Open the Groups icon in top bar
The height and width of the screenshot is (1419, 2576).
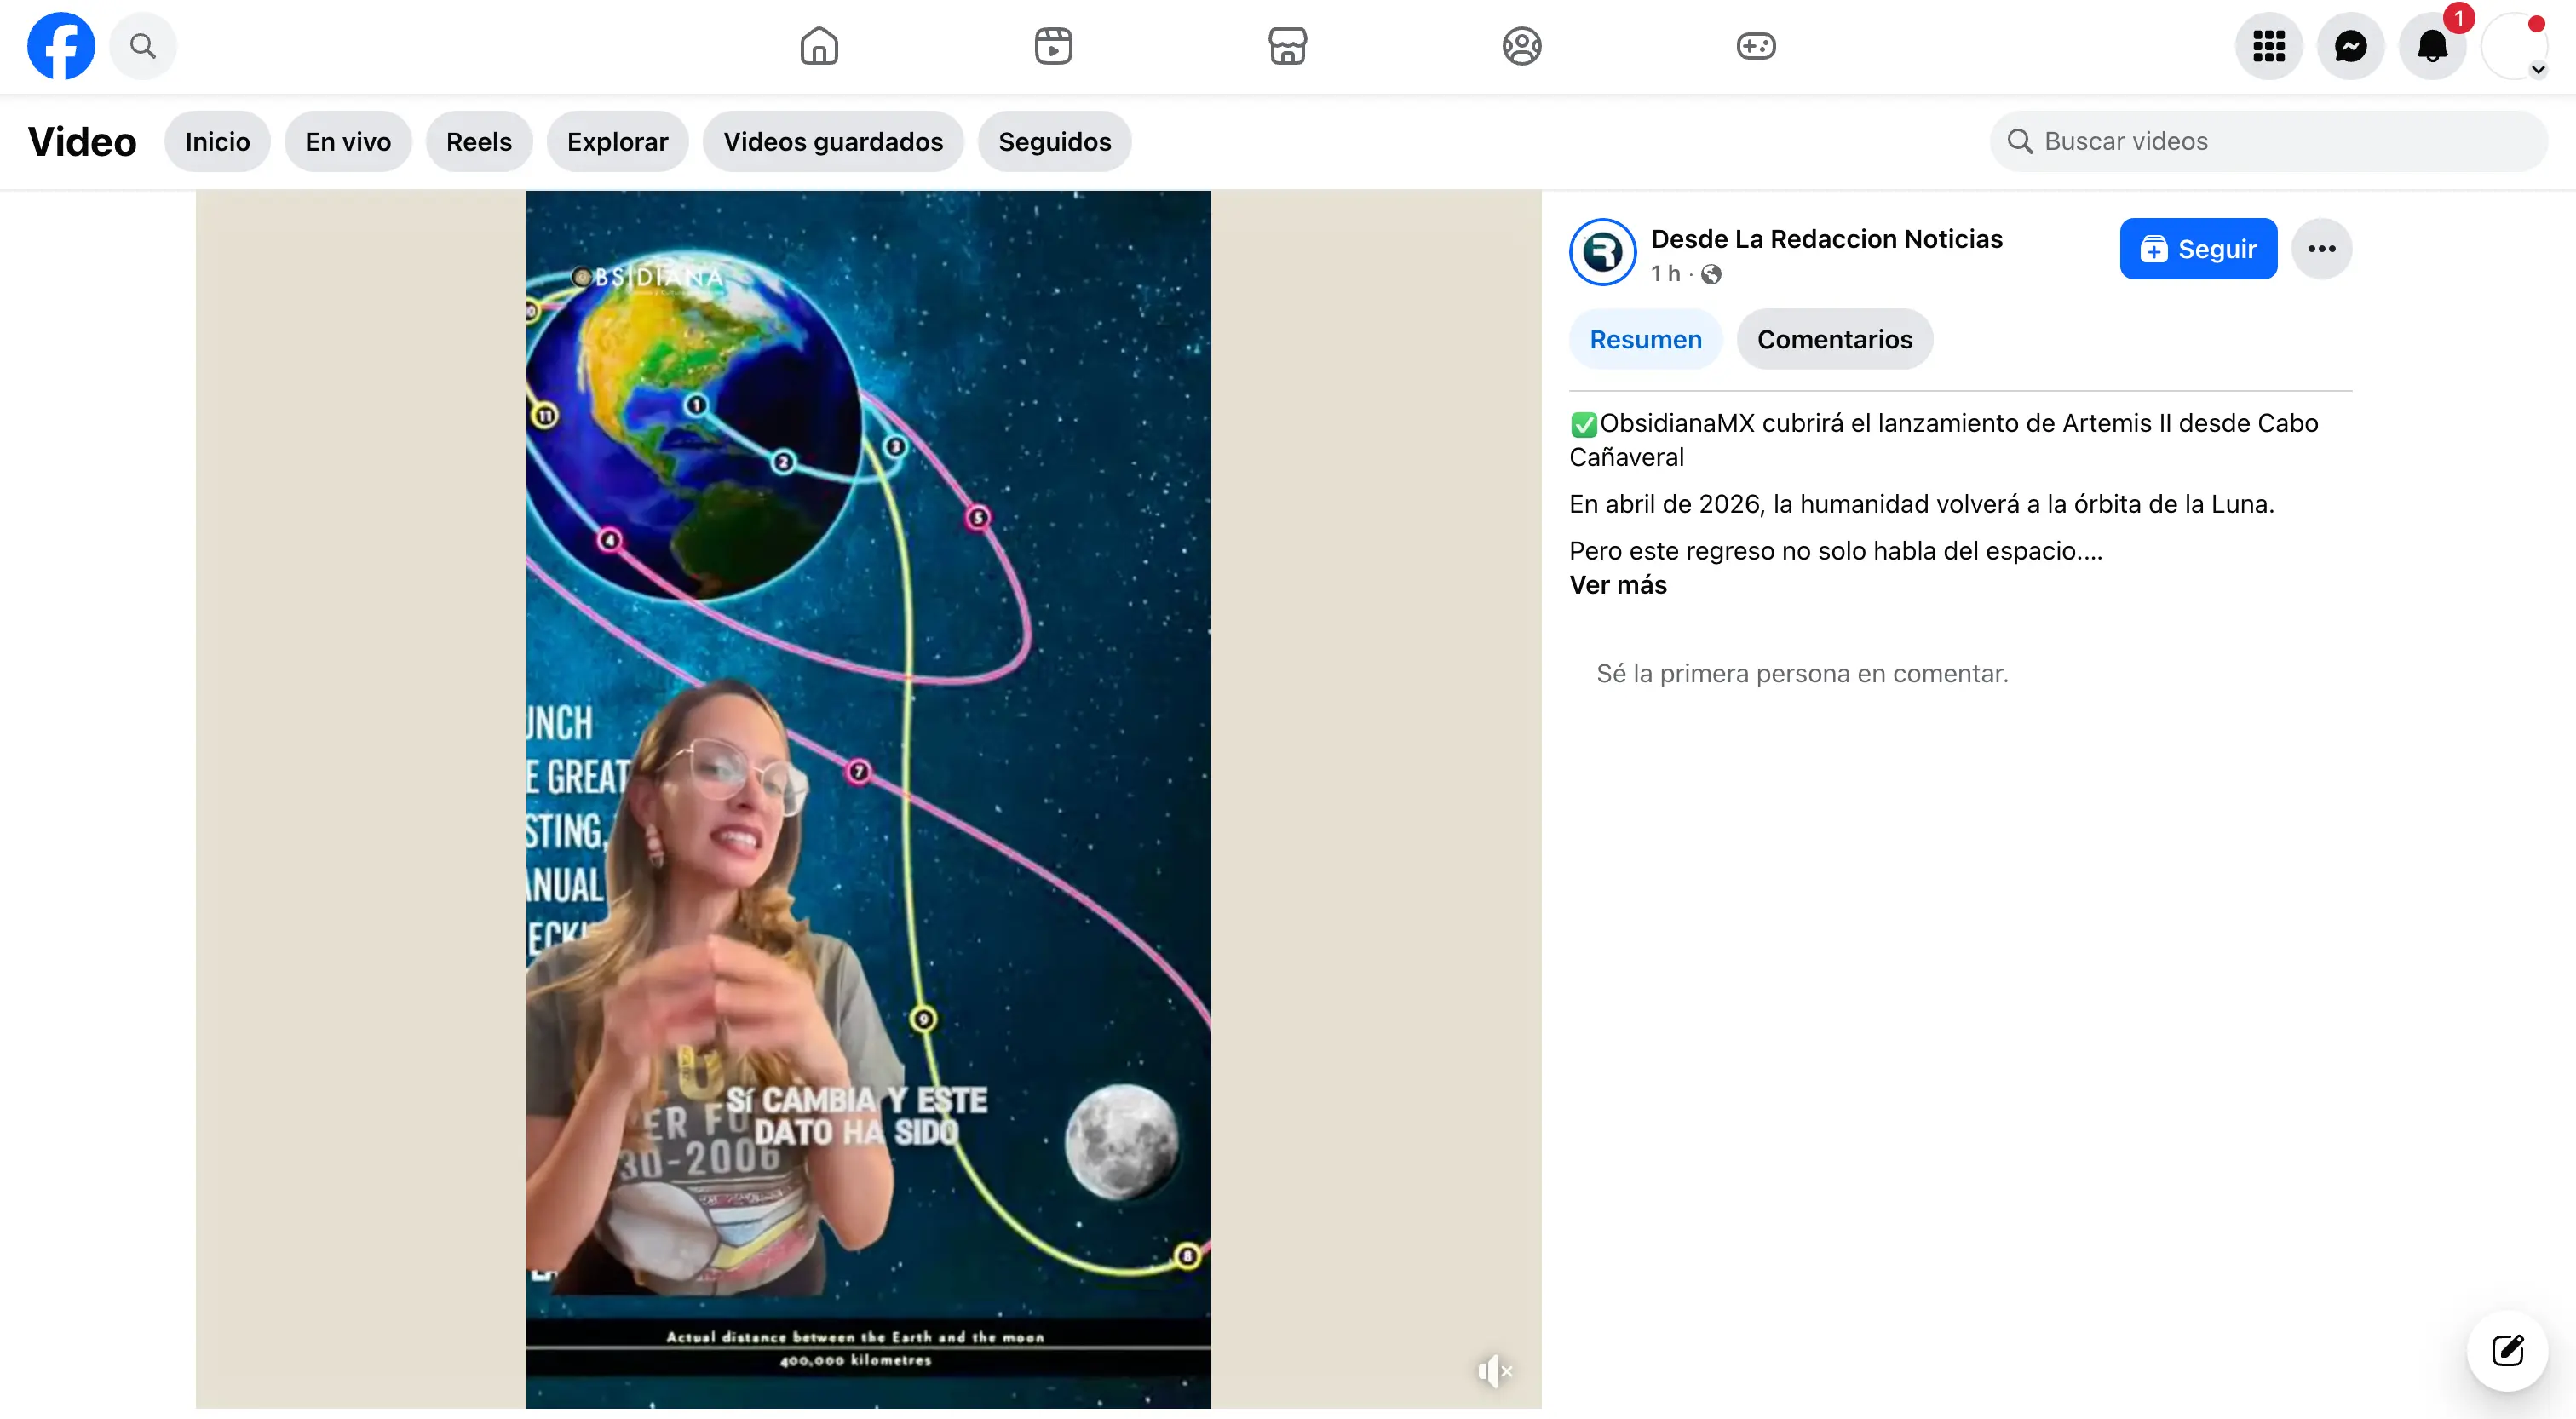tap(1521, 46)
